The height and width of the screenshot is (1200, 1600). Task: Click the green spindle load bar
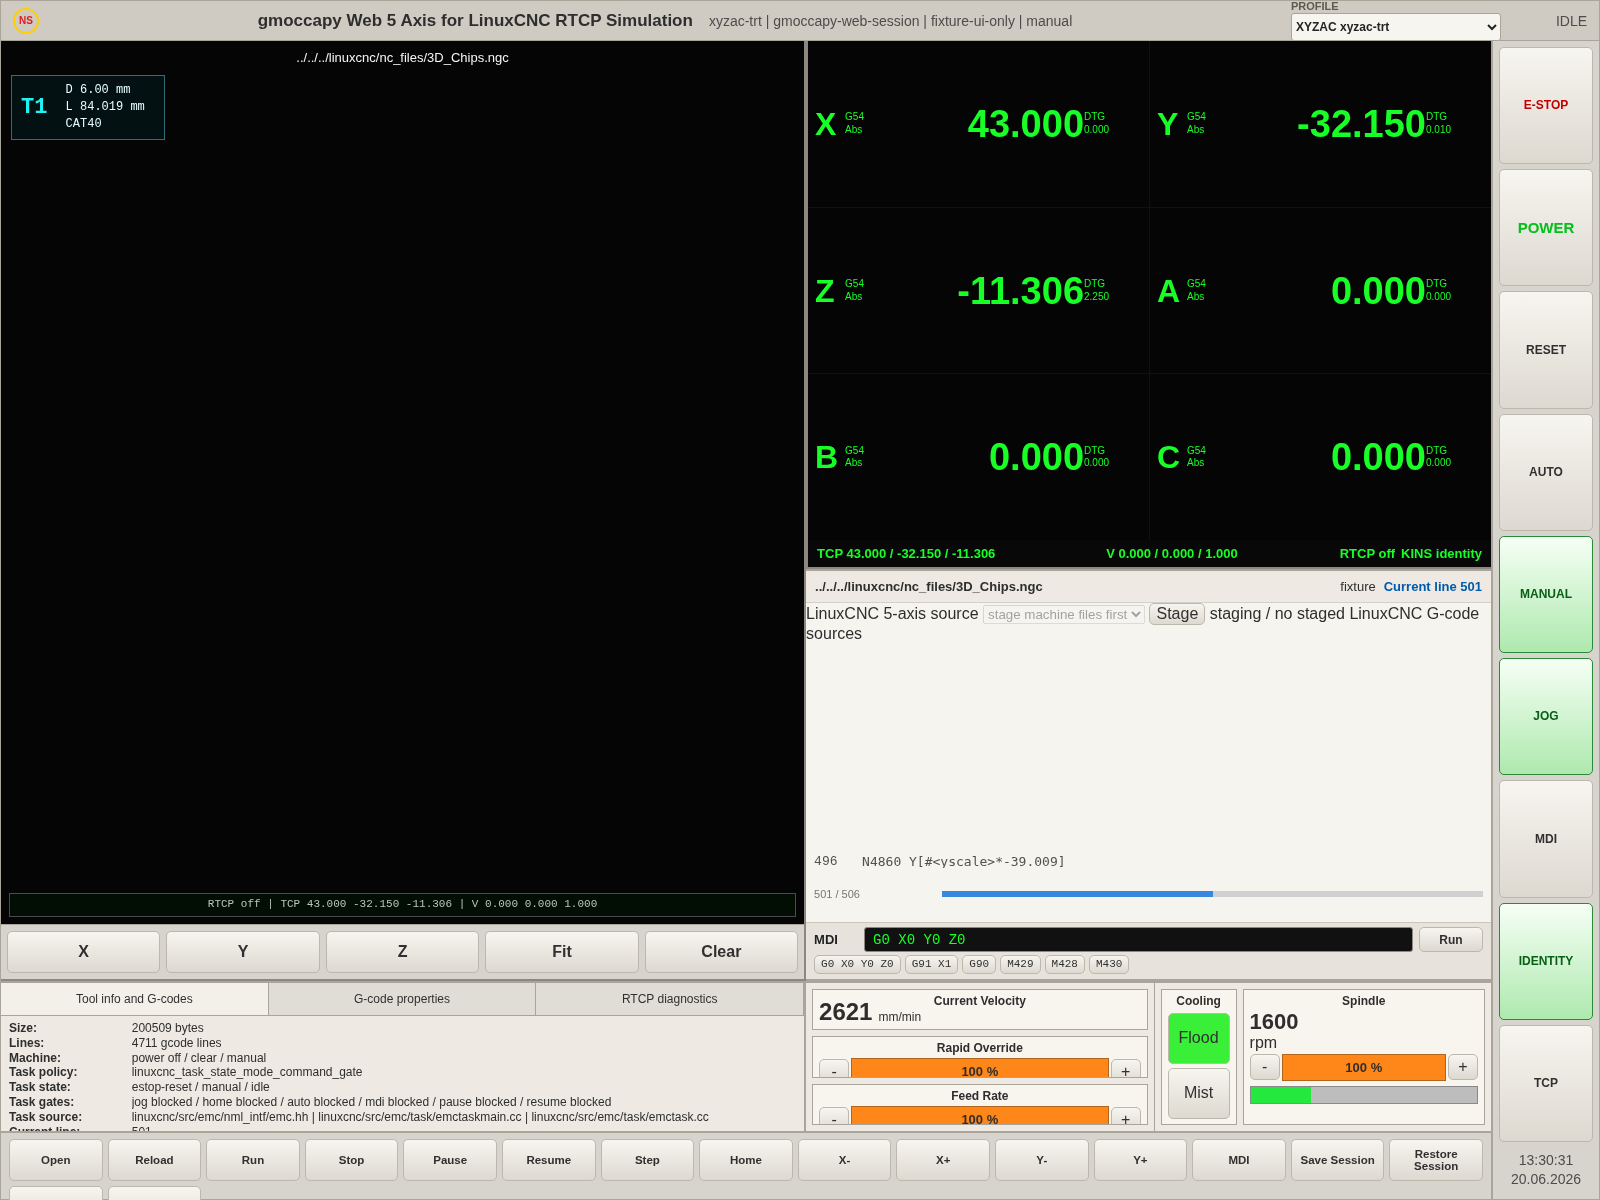click(1364, 1095)
